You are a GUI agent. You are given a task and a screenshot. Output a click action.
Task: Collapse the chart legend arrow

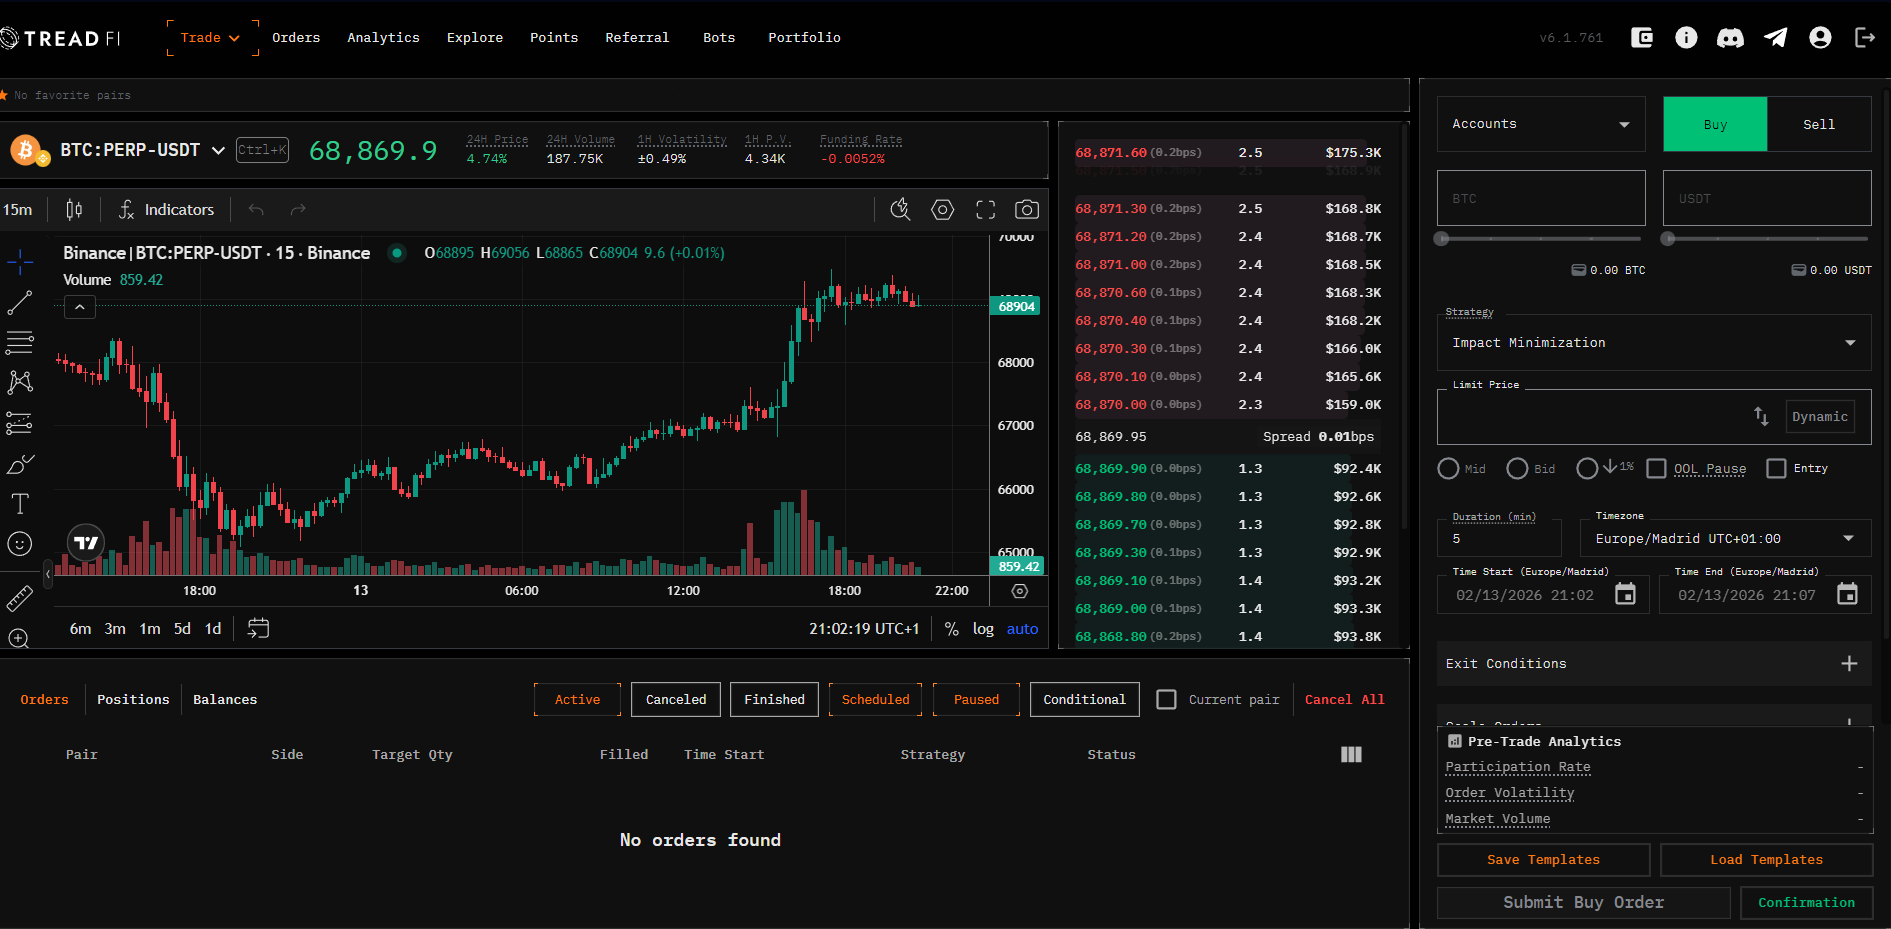click(80, 307)
